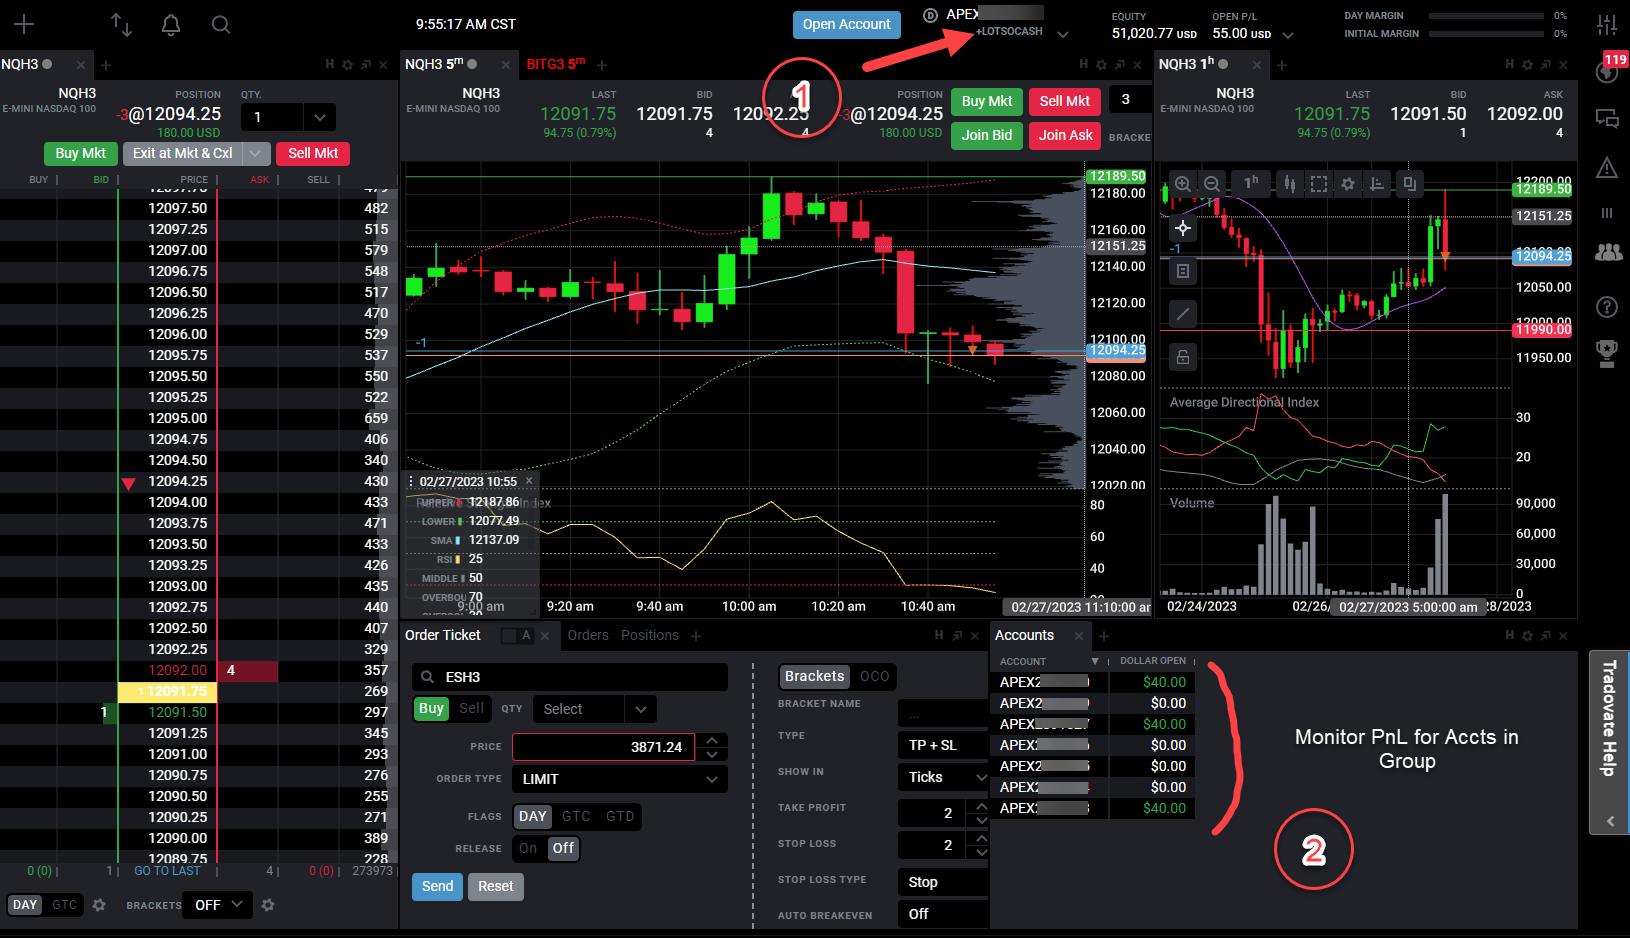
Task: Expand the account selector showing LOTSOCASH
Action: click(x=1062, y=32)
